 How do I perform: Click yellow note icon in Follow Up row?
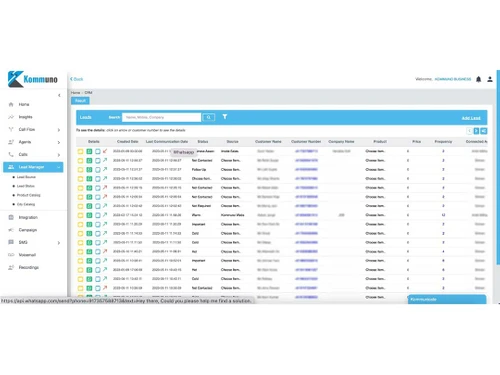point(80,170)
